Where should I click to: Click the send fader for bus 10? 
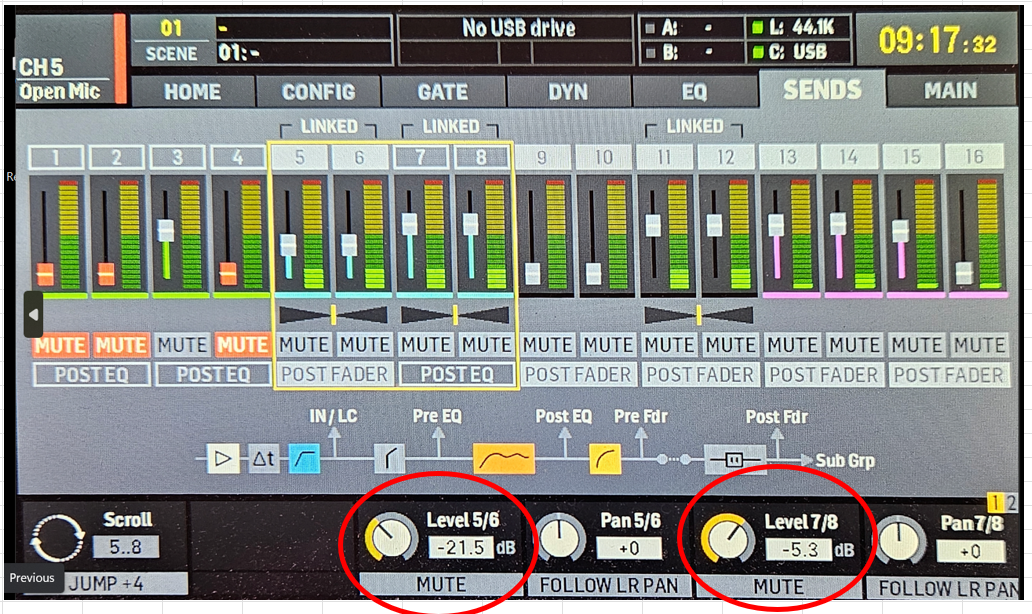pyautogui.click(x=594, y=274)
